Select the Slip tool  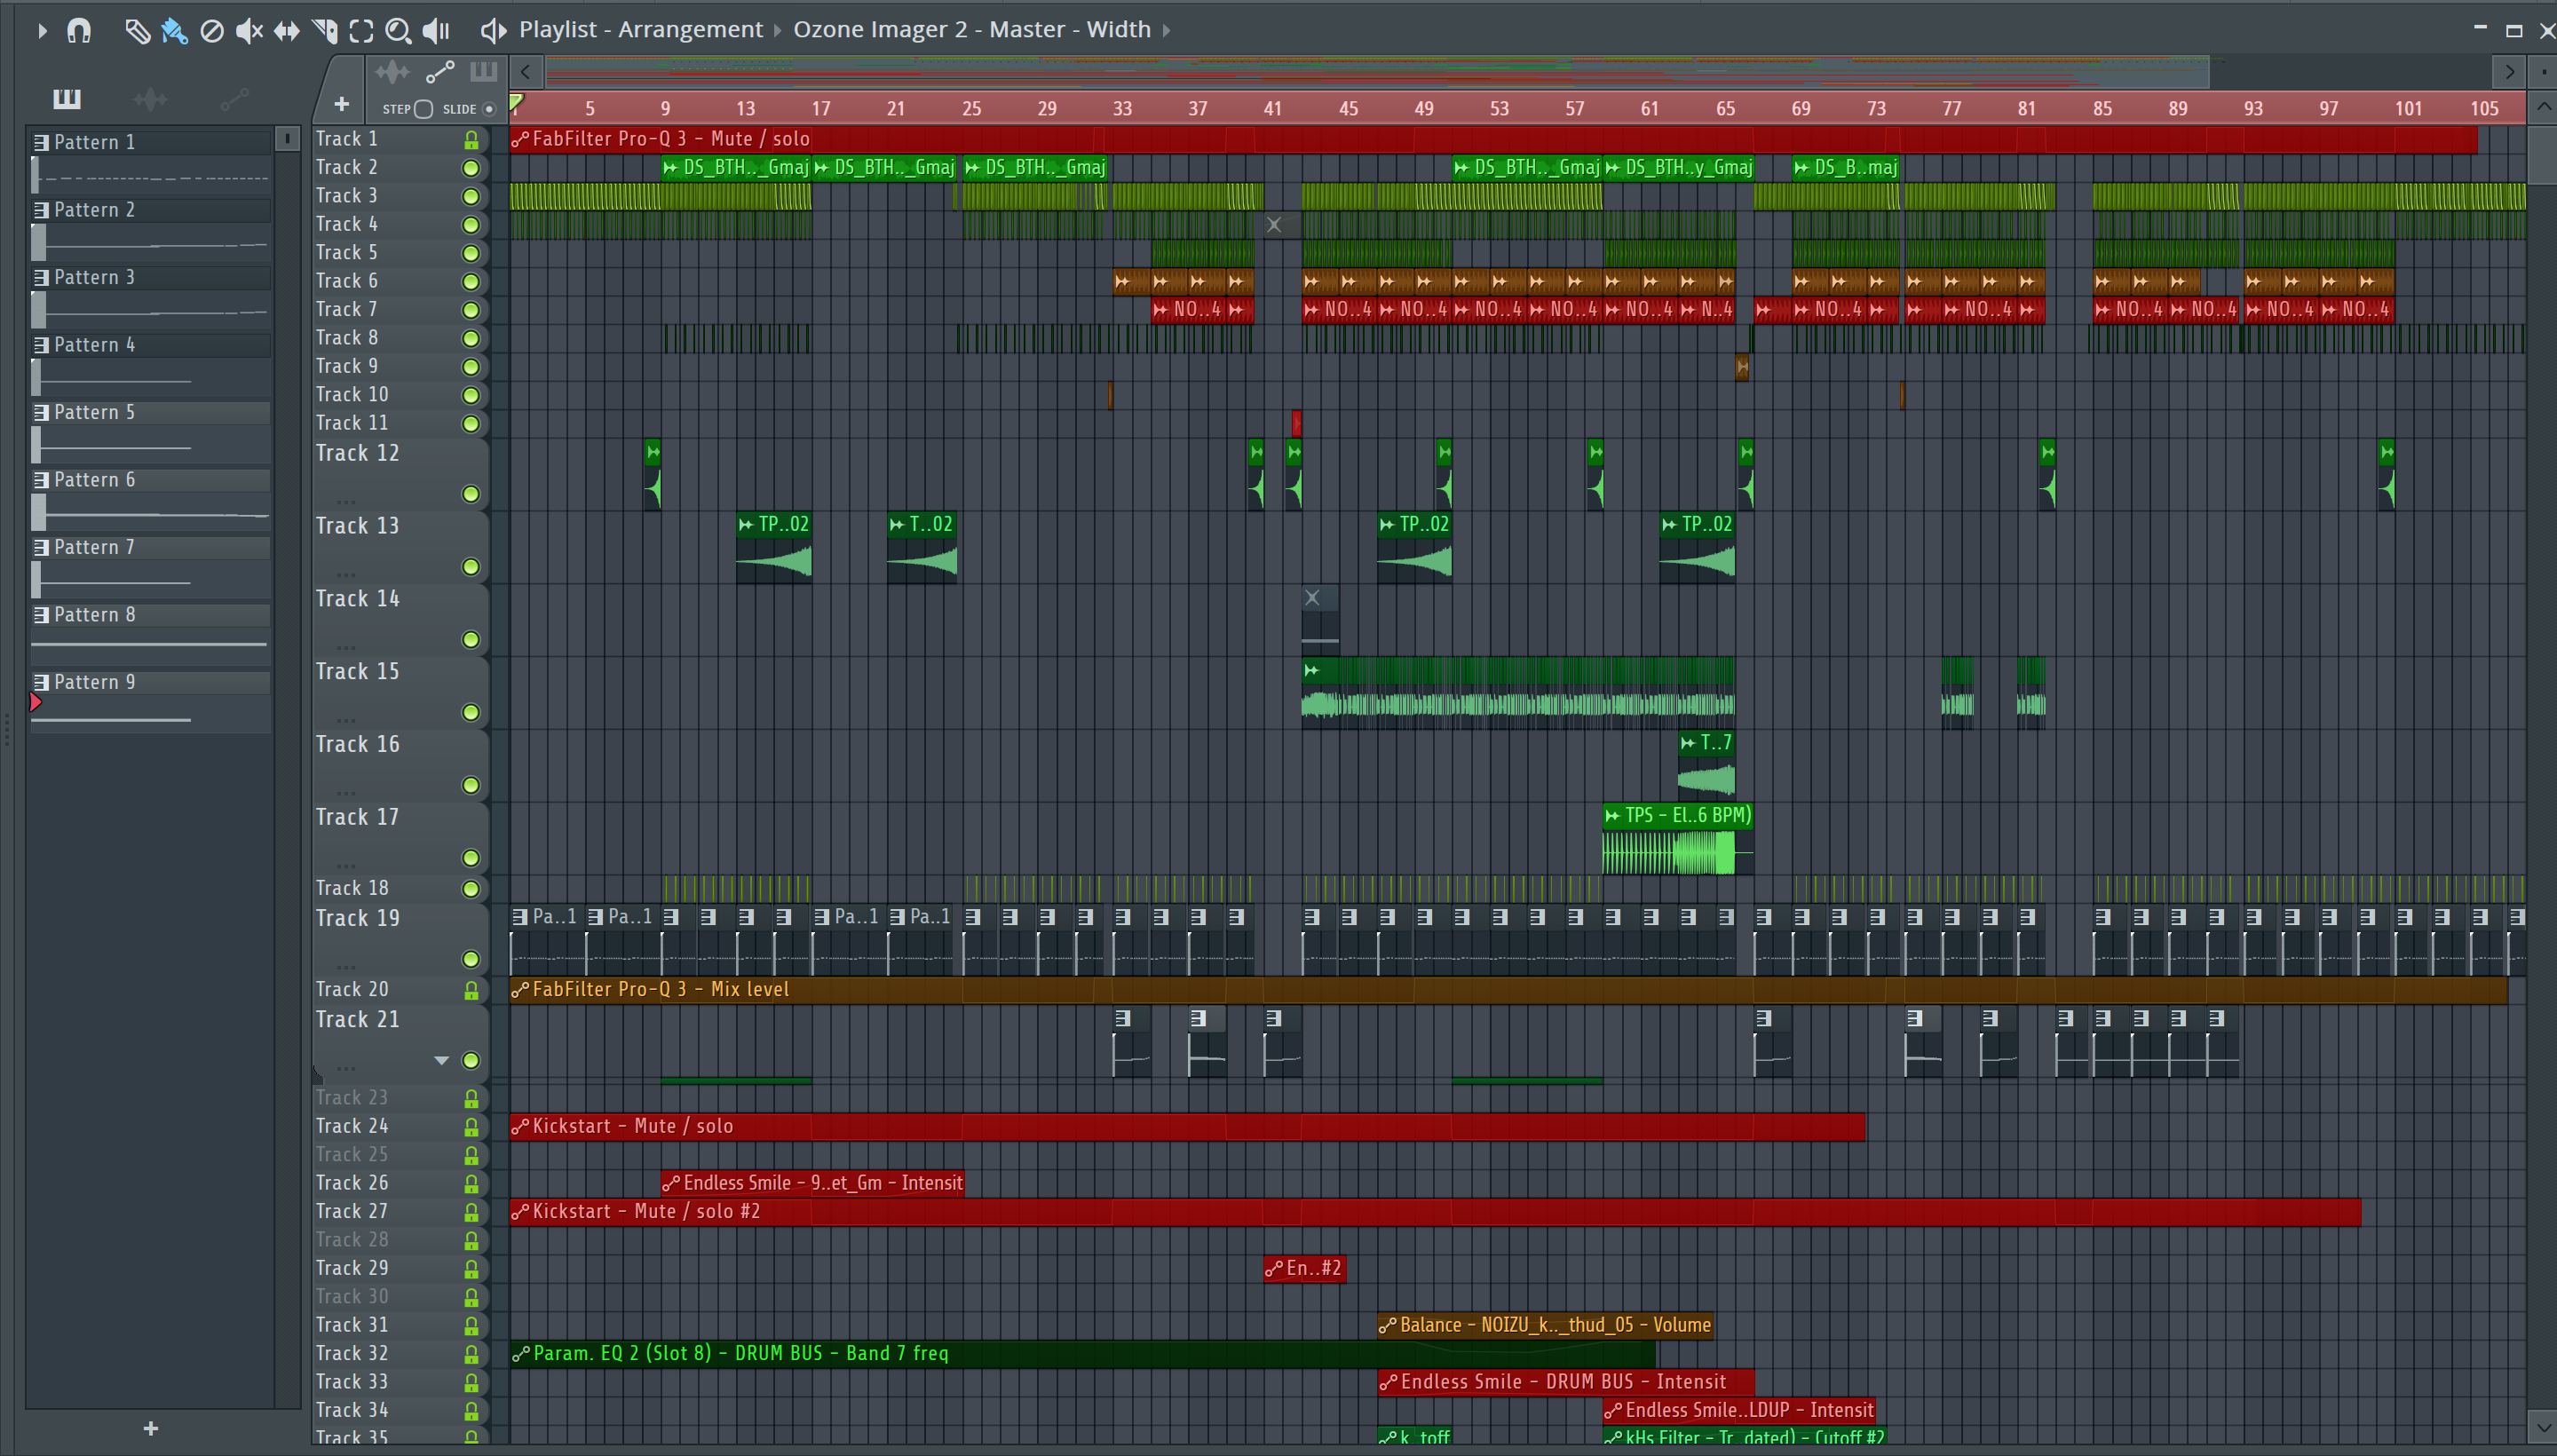tap(286, 31)
